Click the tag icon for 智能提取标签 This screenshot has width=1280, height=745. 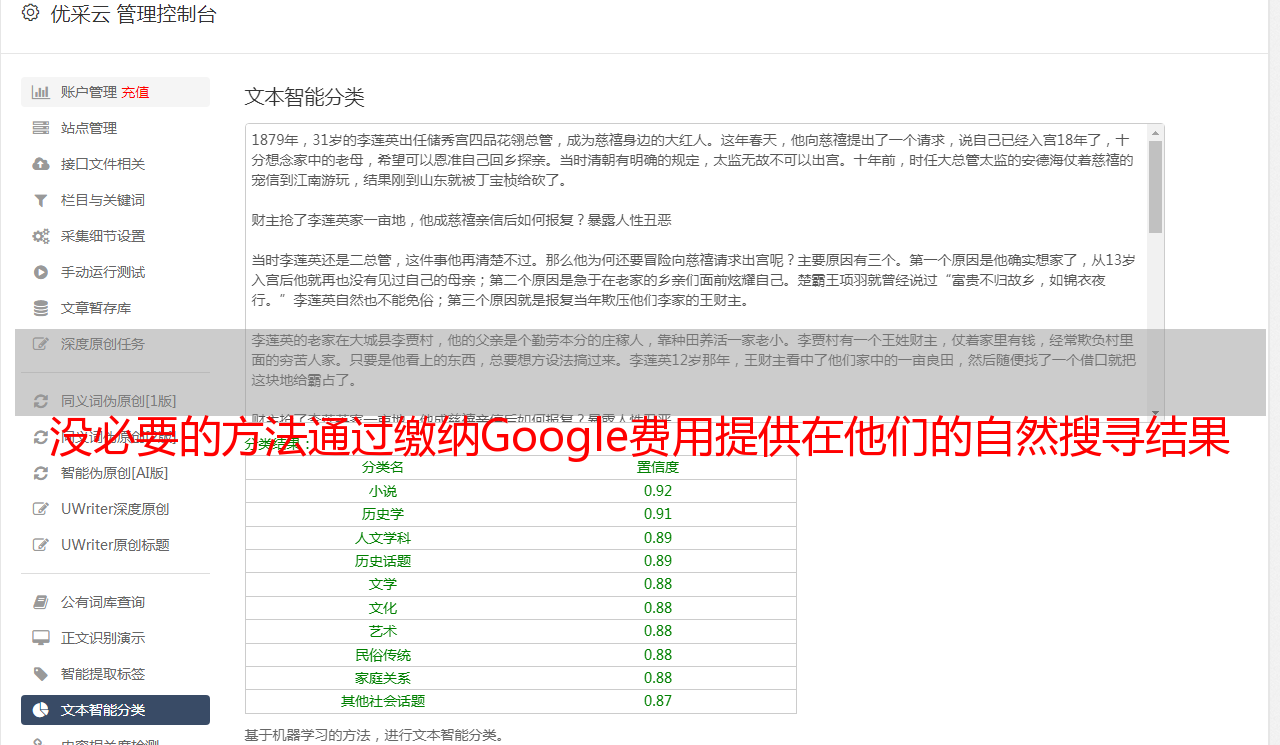pos(41,674)
